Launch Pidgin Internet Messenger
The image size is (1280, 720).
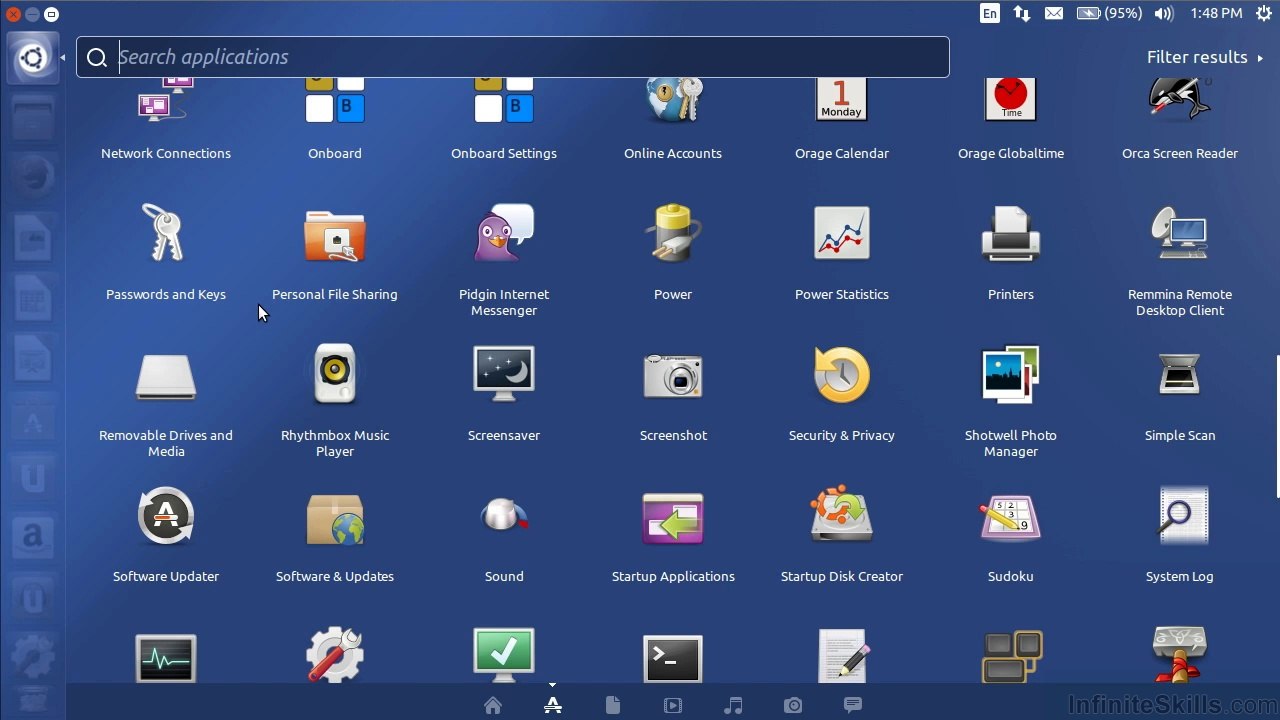tap(504, 260)
